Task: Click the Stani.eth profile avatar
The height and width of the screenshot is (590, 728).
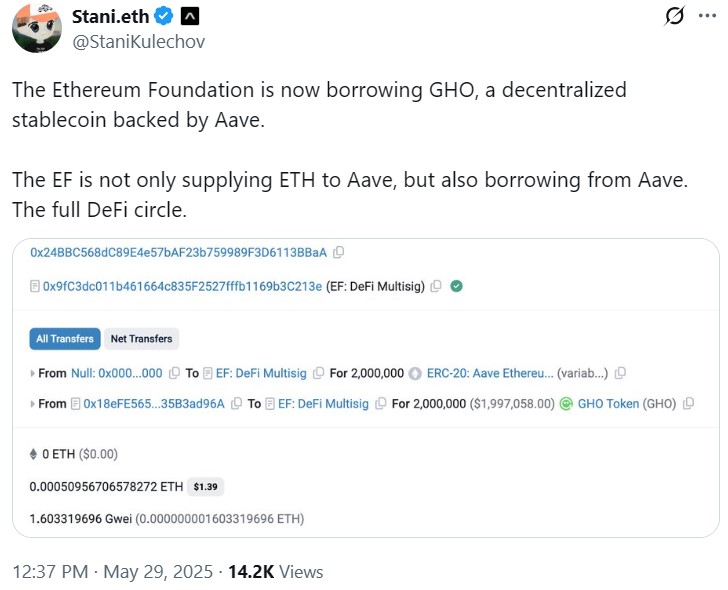Action: pyautogui.click(x=36, y=28)
